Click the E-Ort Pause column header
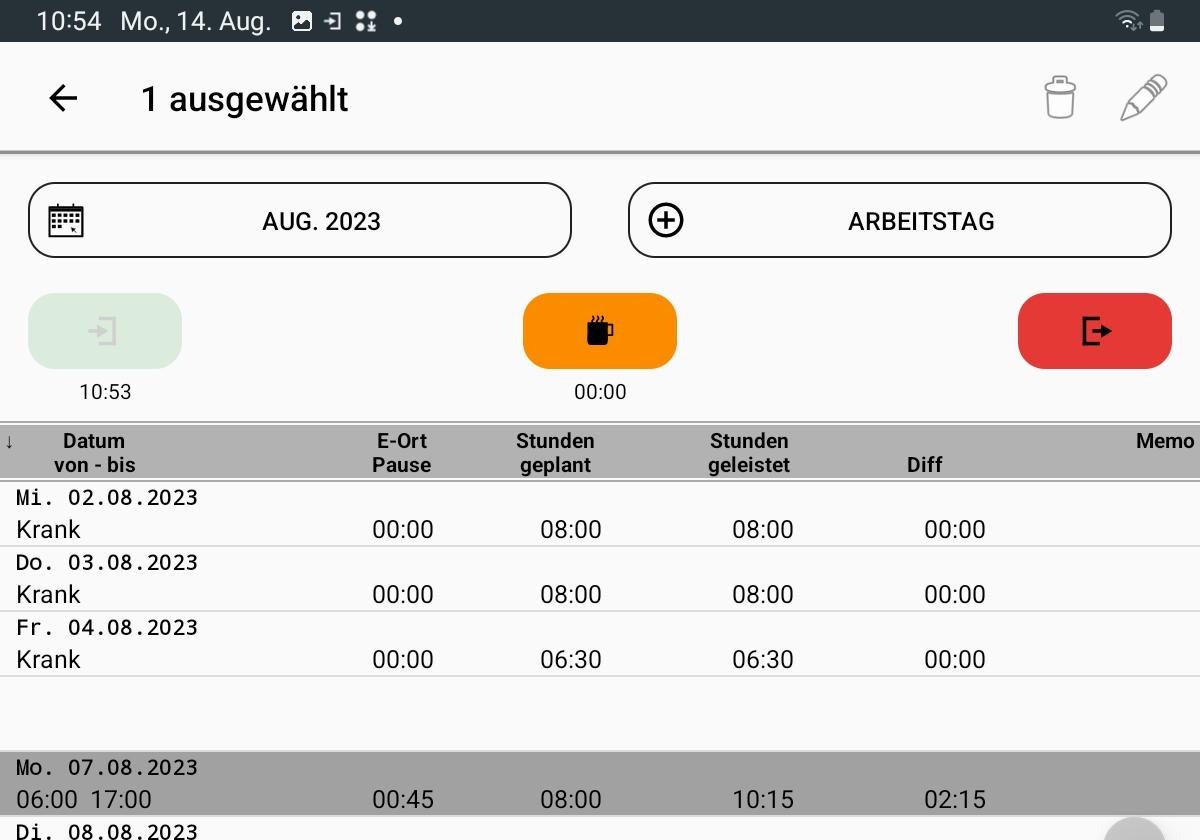 point(402,452)
